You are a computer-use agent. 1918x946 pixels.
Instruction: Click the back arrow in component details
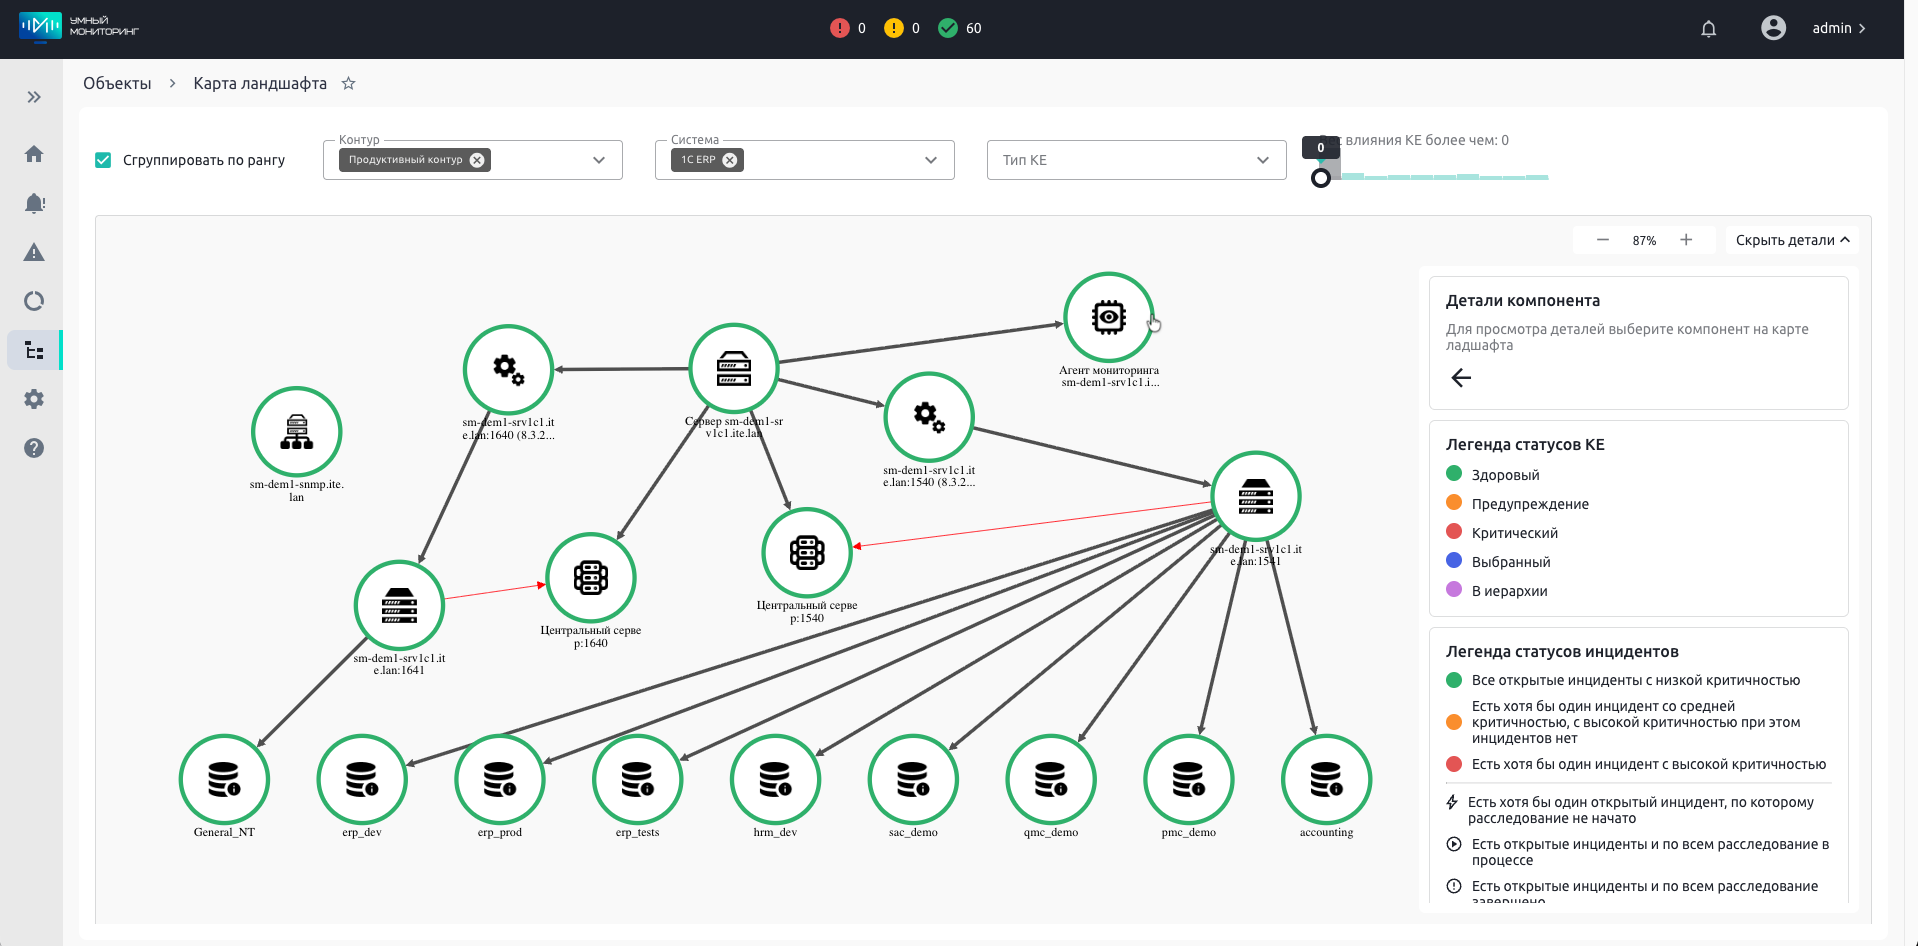[x=1461, y=377]
